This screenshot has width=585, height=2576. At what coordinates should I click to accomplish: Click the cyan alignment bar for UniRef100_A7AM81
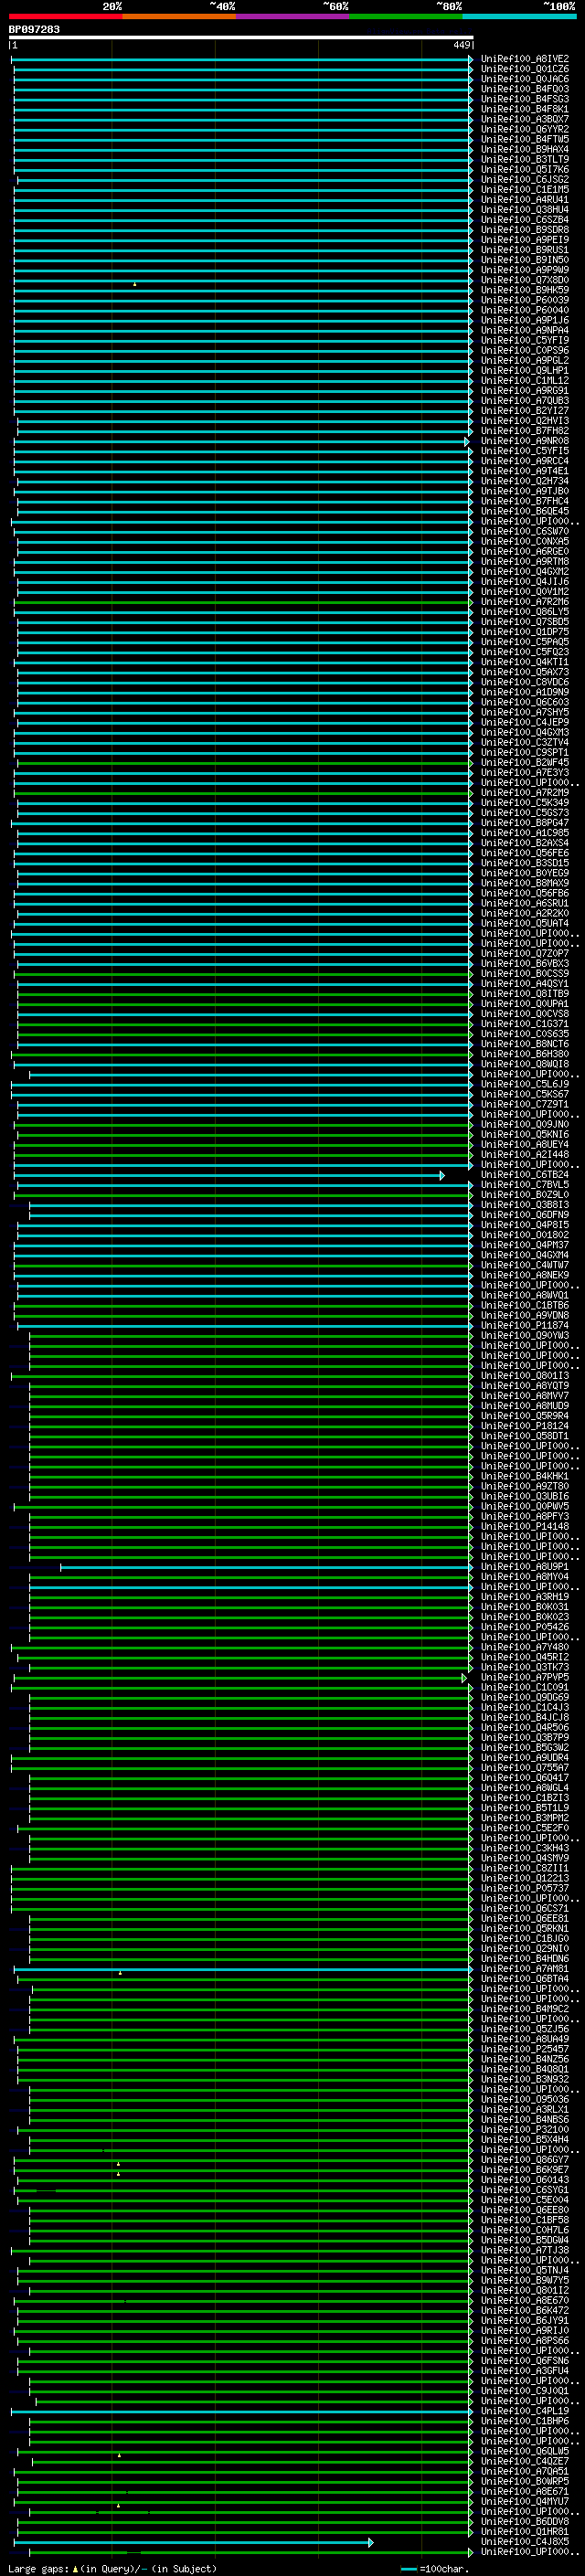(243, 1969)
